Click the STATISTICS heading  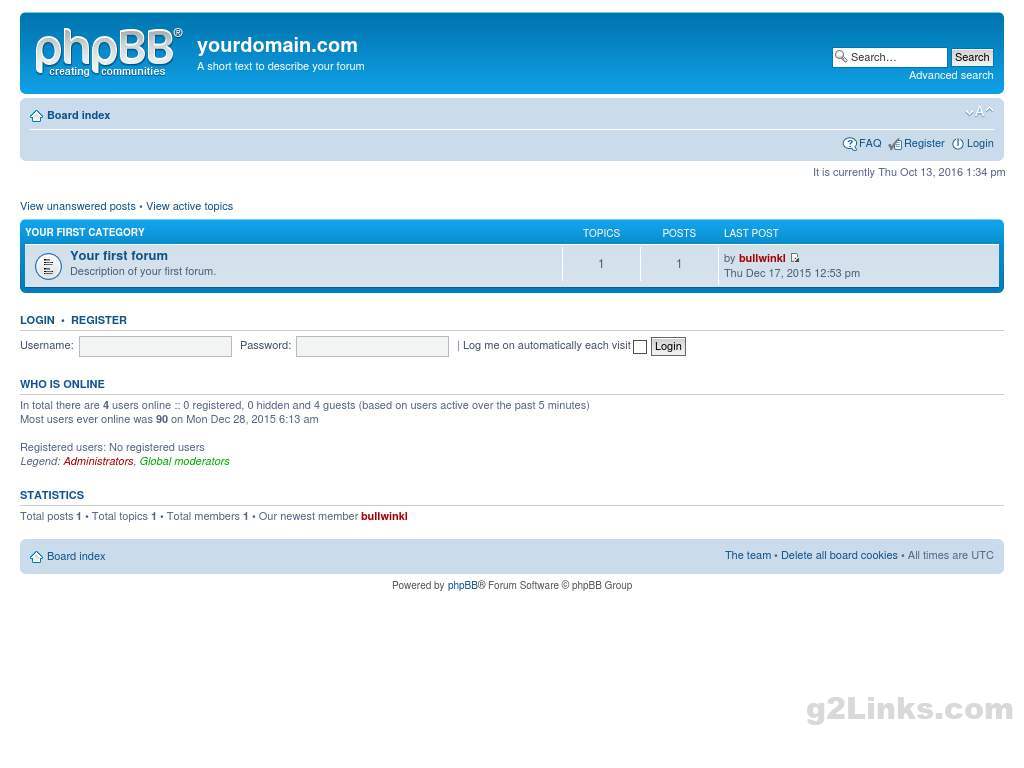[52, 495]
